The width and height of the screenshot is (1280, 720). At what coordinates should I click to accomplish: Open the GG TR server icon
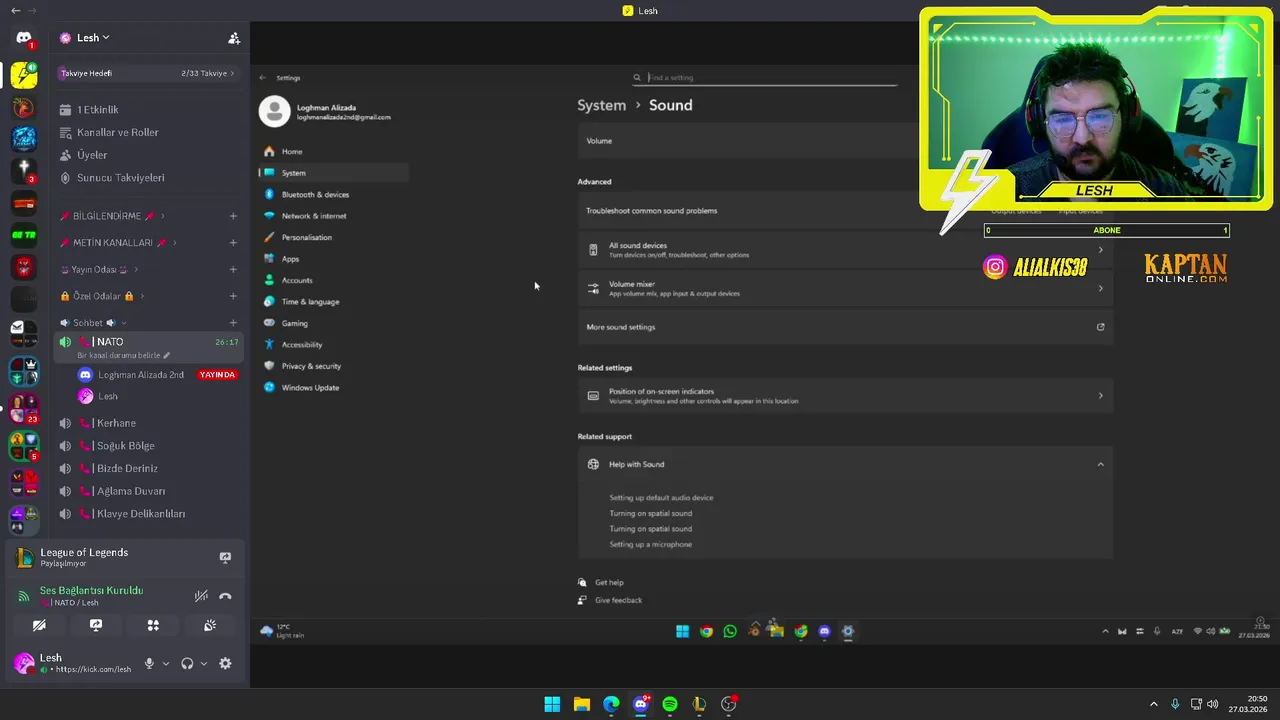24,235
